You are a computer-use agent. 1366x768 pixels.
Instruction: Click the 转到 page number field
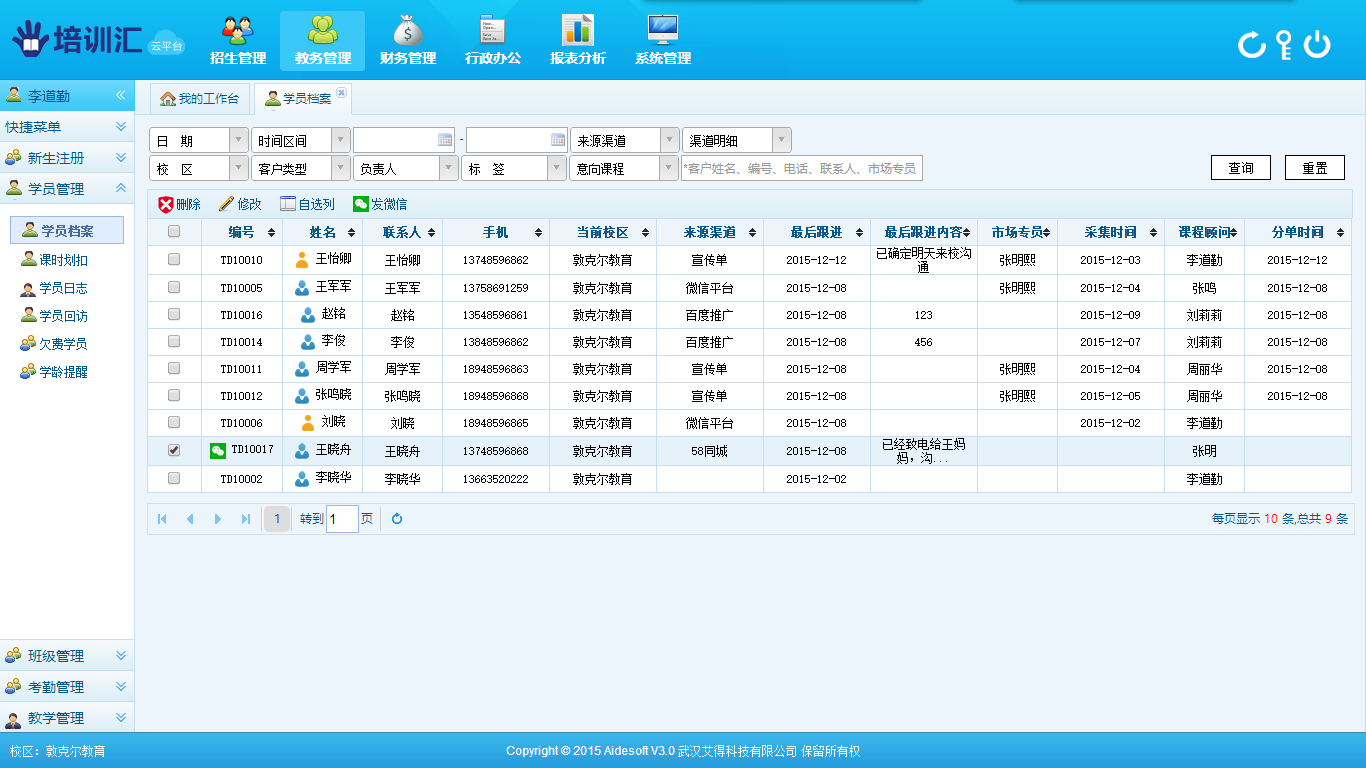(x=342, y=519)
